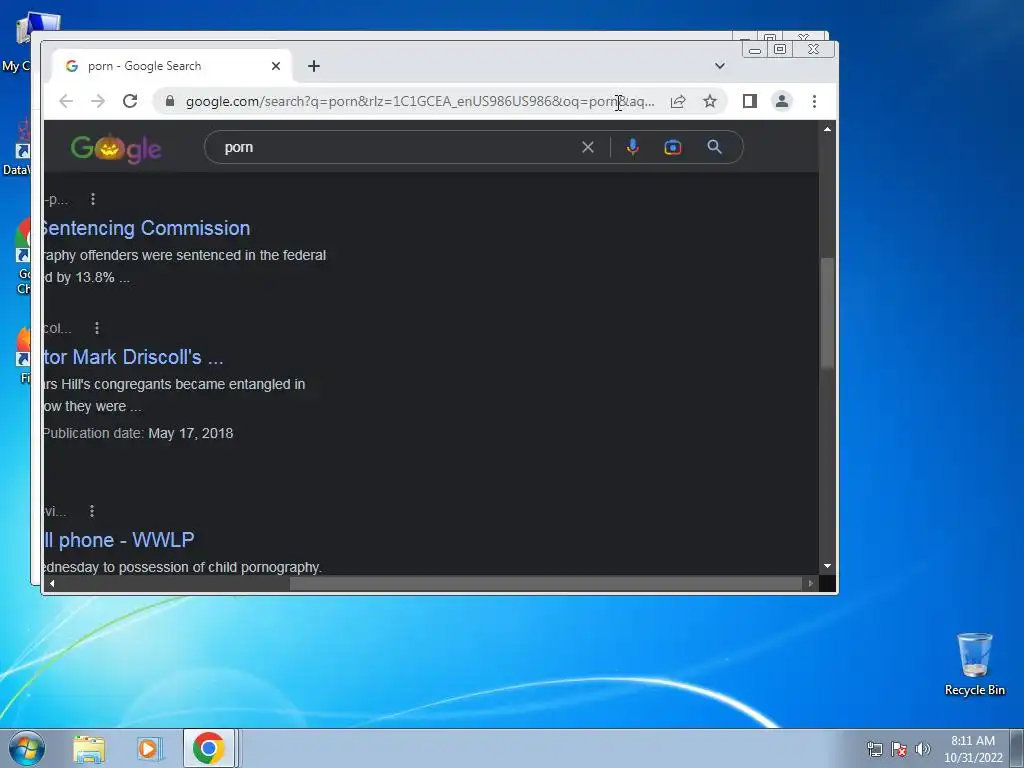View site information via padlock icon

coord(170,101)
